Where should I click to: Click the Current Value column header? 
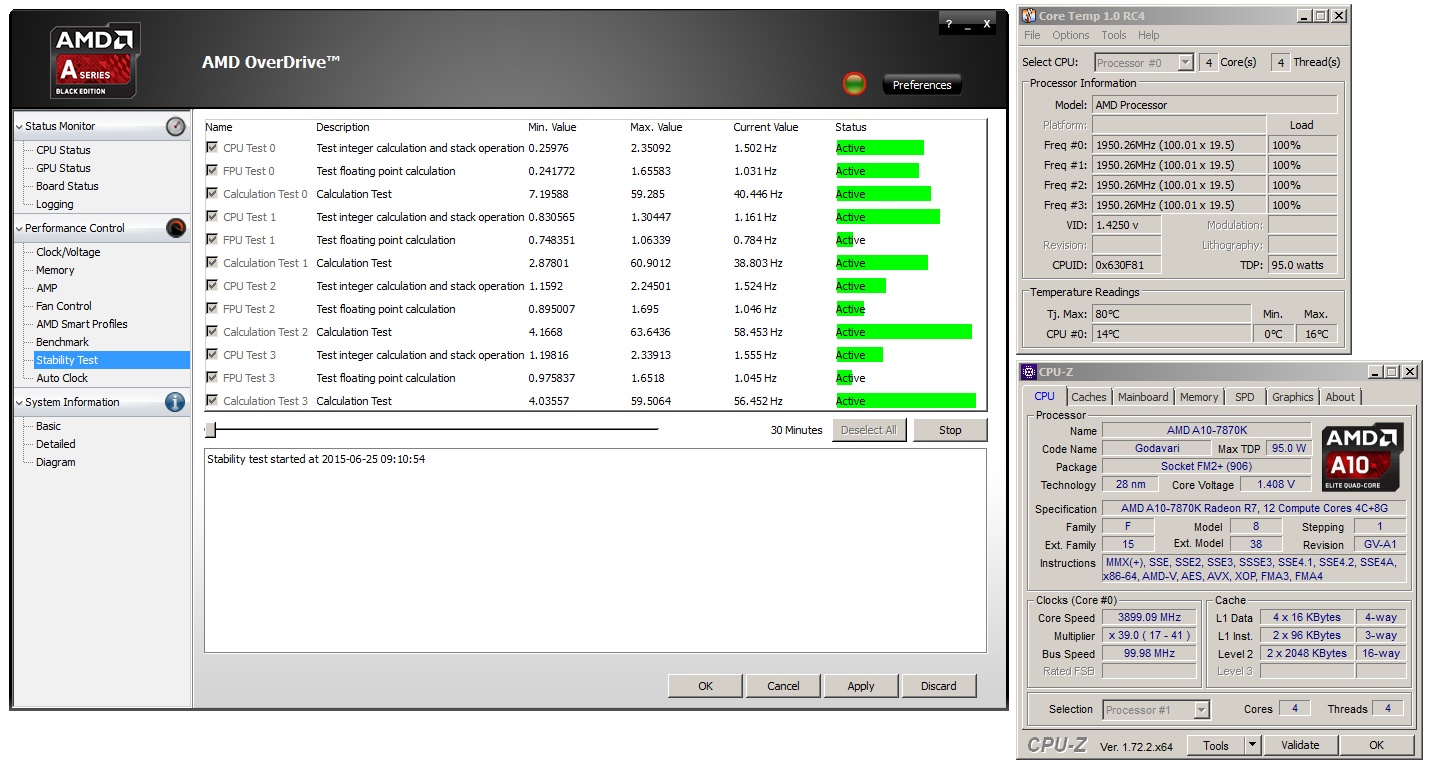pyautogui.click(x=766, y=127)
